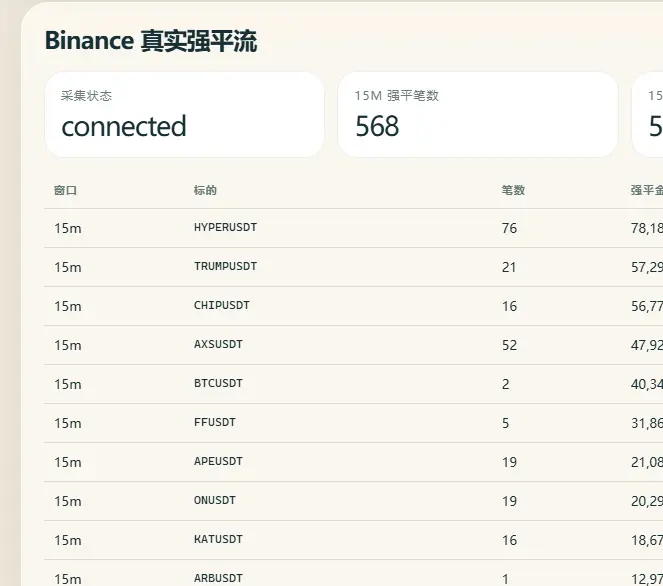The height and width of the screenshot is (586, 663).
Task: Click the partially visible 强平金 column header
Action: 647,190
